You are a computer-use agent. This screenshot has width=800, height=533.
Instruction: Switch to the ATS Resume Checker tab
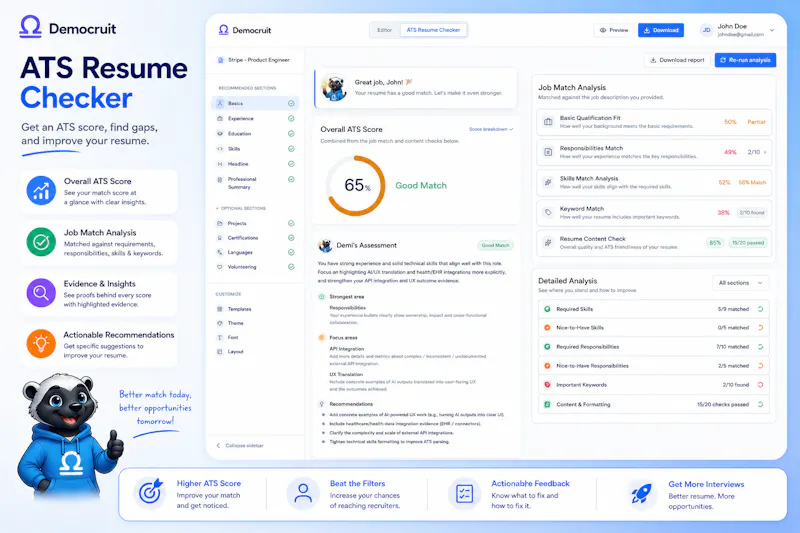[433, 30]
